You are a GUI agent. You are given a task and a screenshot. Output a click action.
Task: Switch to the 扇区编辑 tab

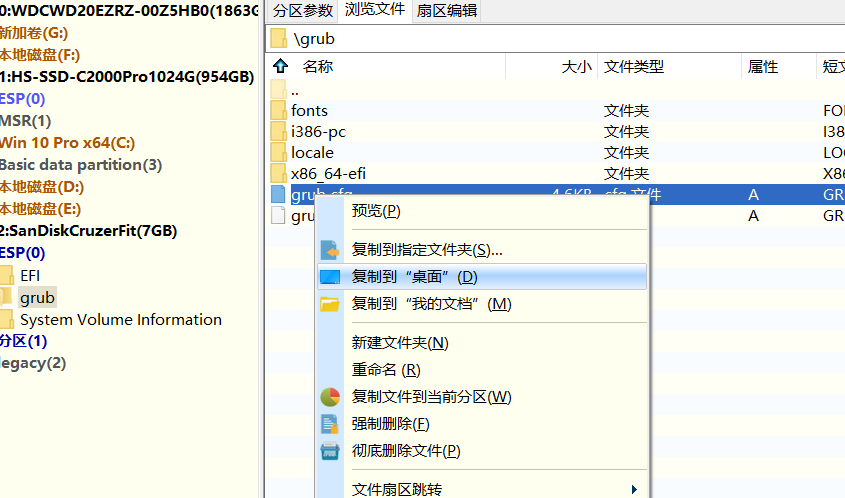[x=447, y=10]
